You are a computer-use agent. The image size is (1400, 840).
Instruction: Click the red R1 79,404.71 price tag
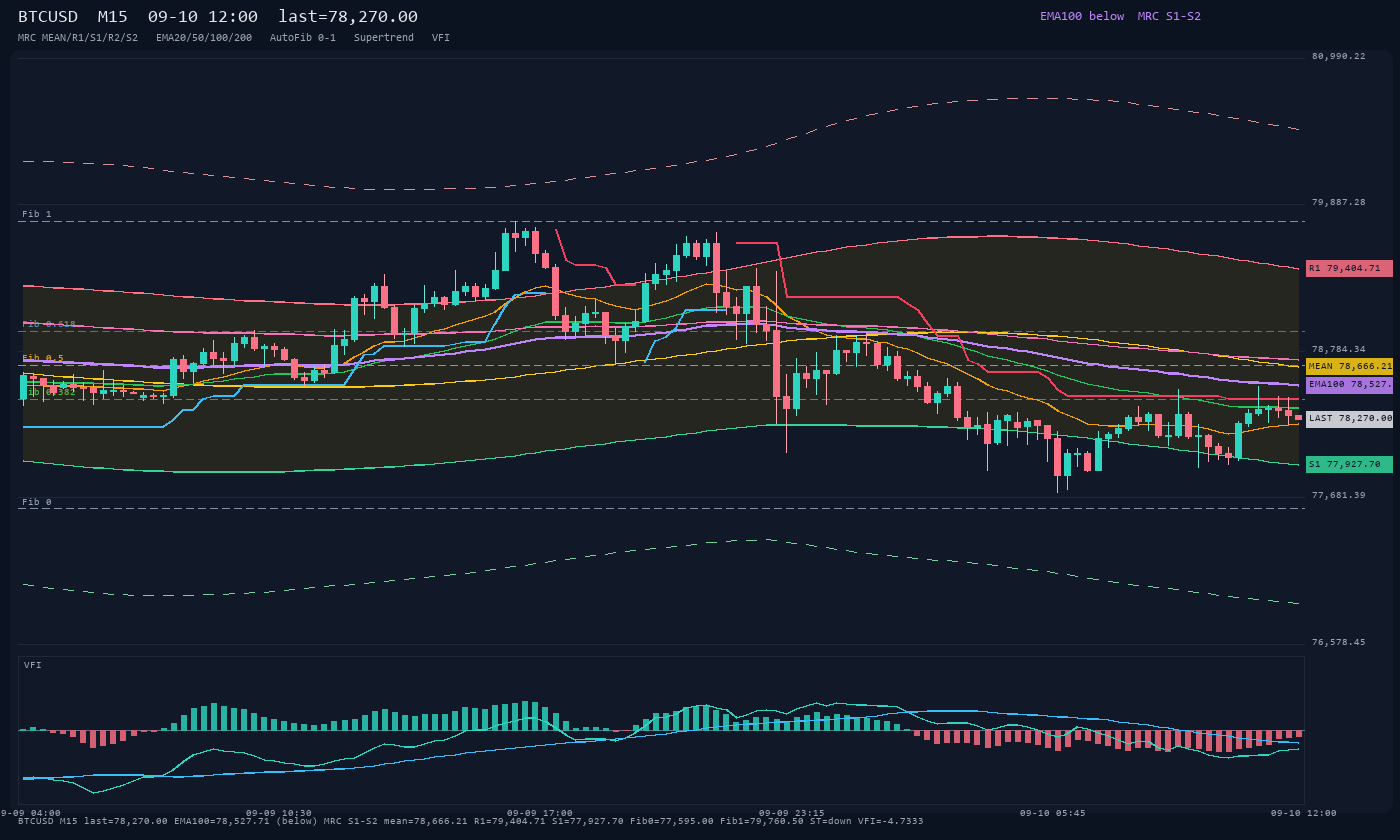[x=1349, y=268]
